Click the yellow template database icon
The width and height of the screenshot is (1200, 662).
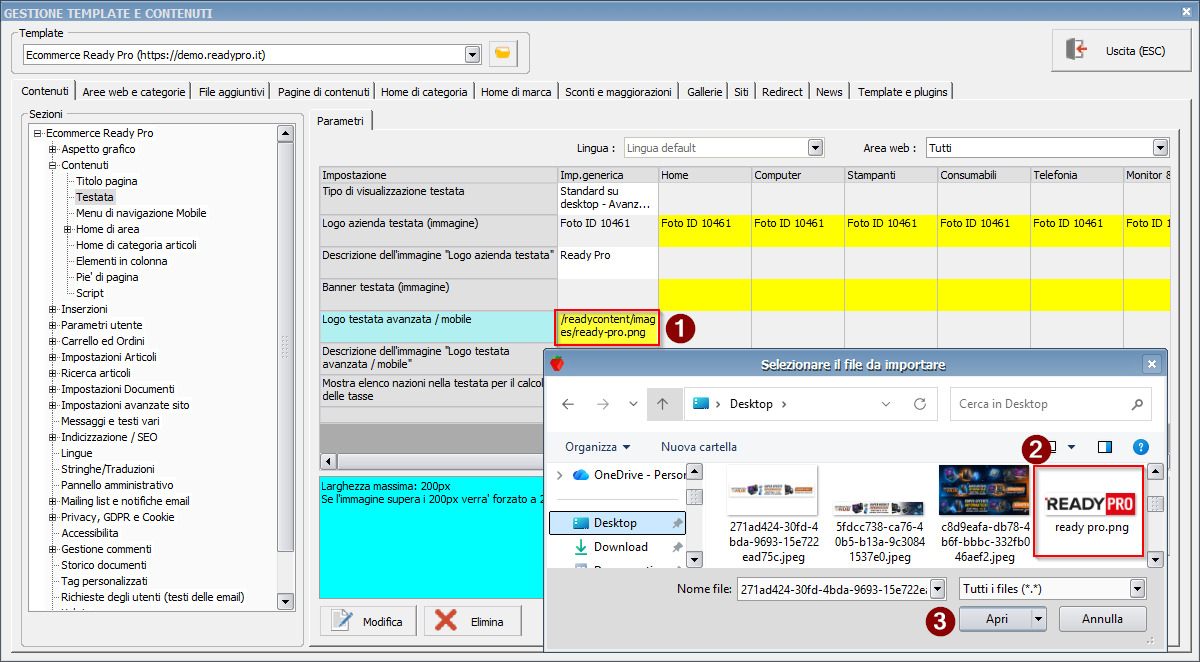point(503,54)
